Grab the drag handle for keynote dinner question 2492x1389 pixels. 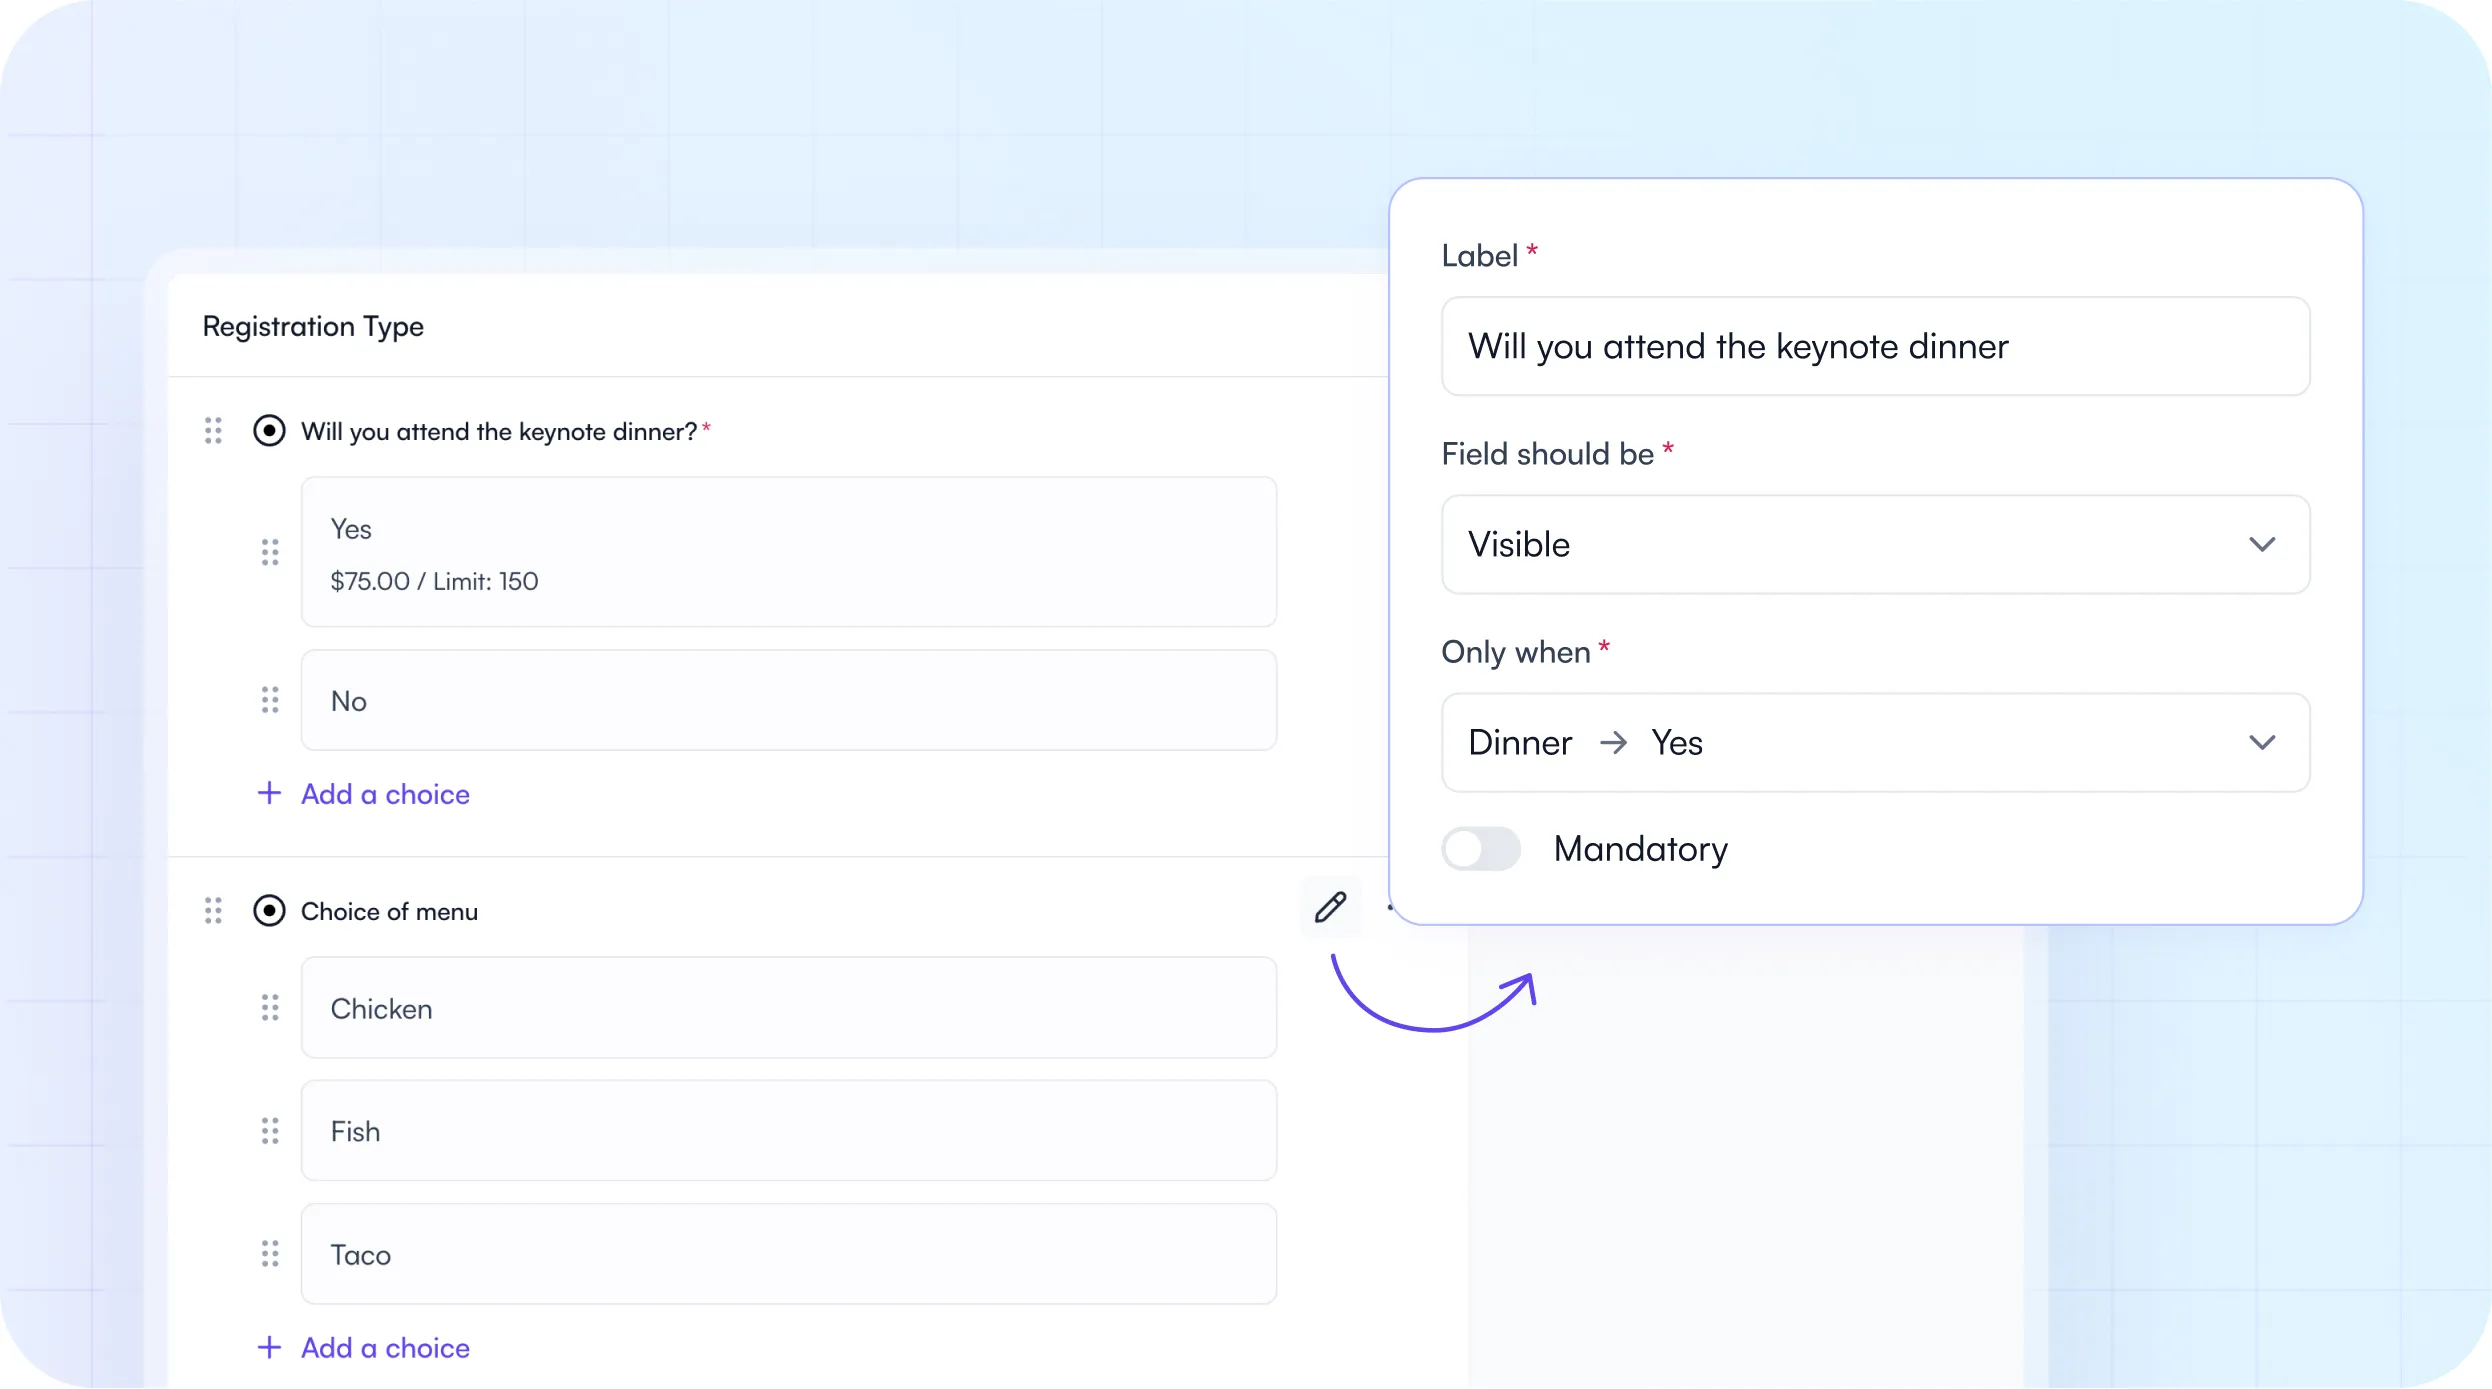(x=213, y=431)
